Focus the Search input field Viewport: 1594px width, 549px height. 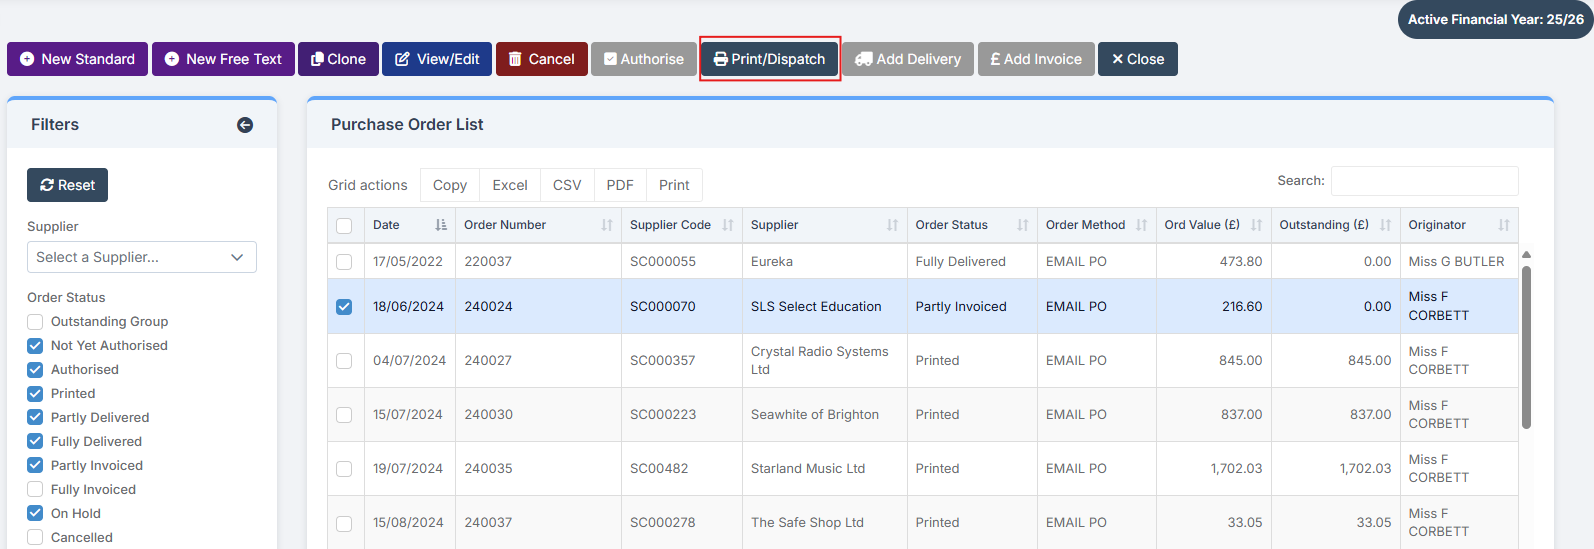coord(1424,181)
